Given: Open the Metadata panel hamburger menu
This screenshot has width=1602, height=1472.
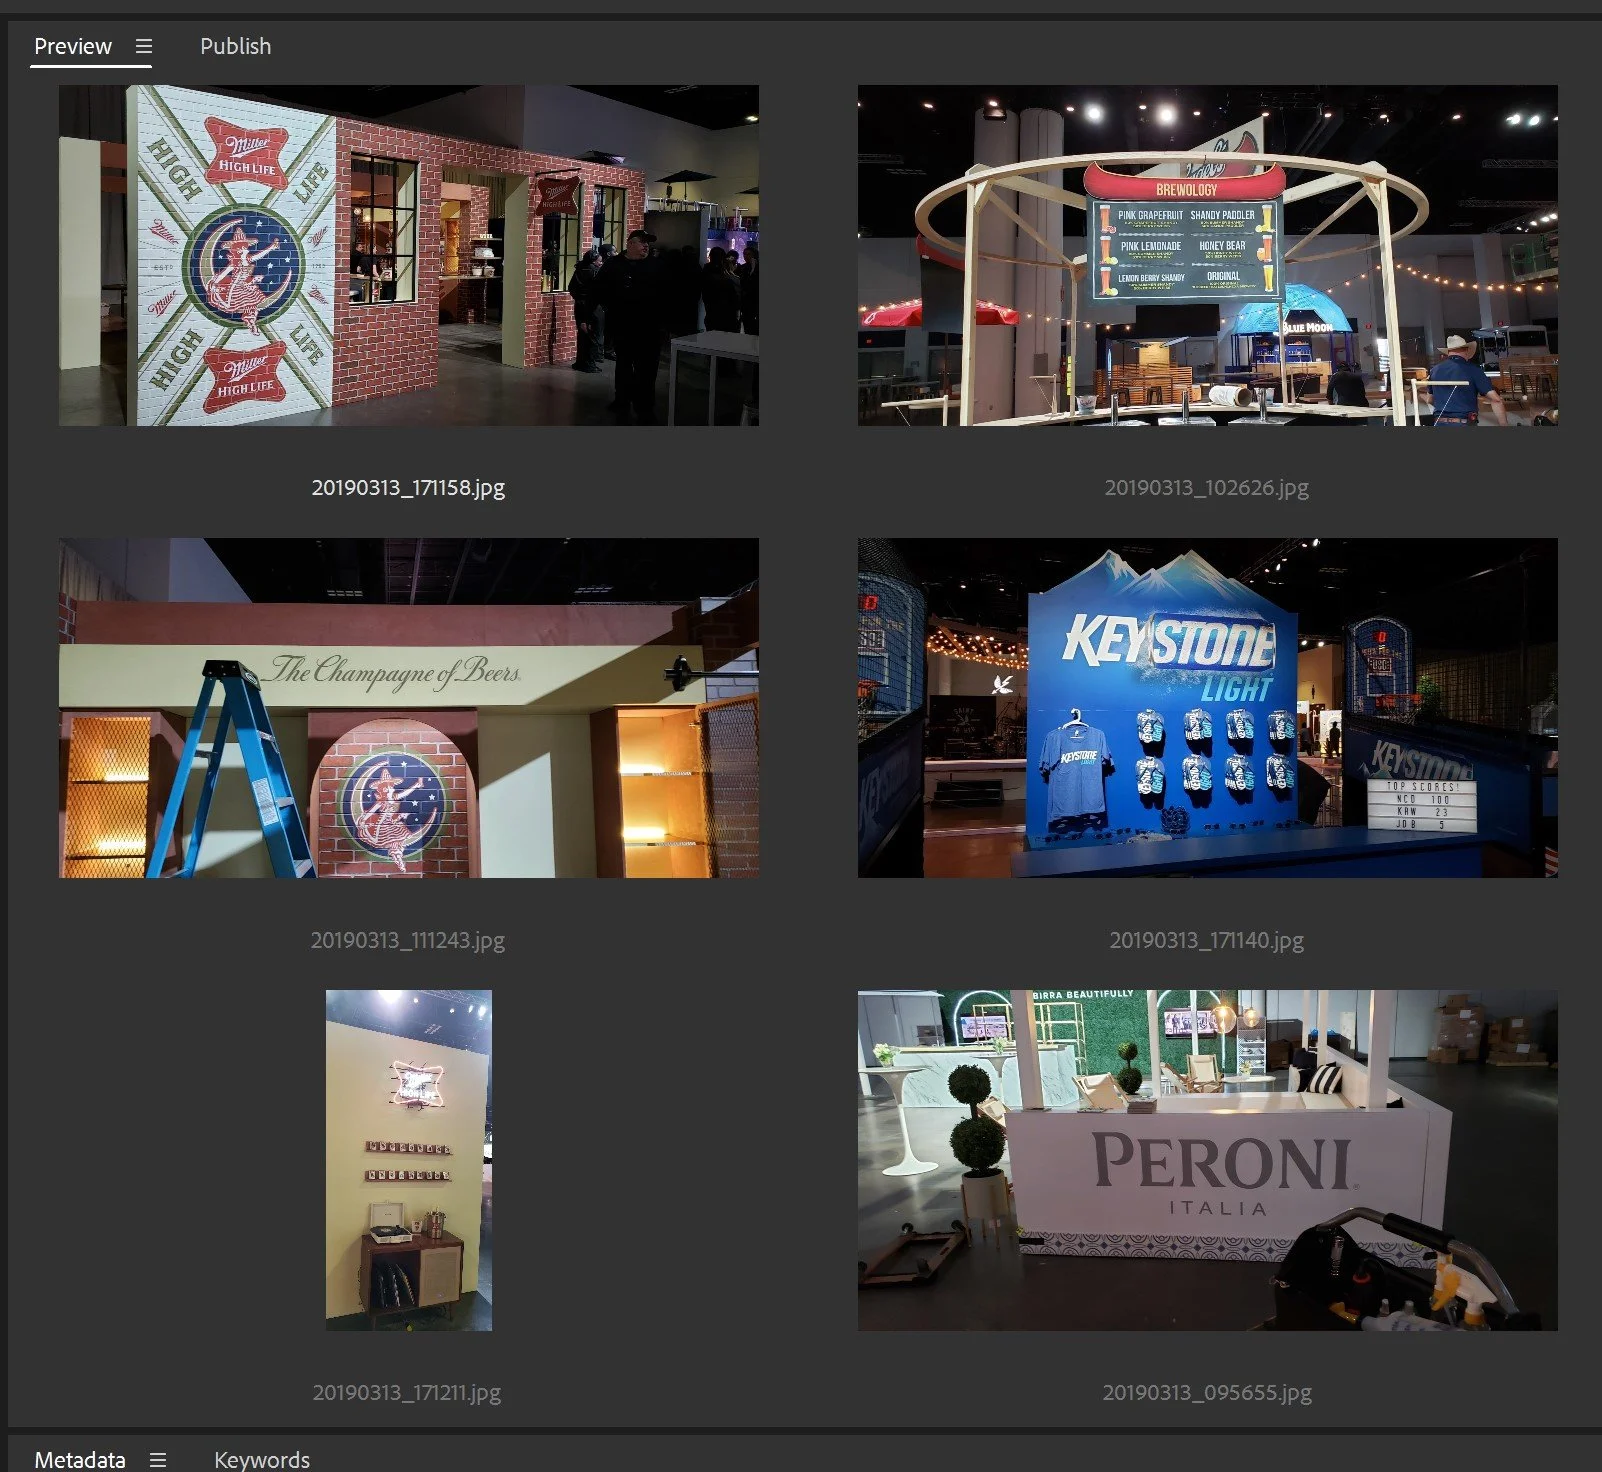Looking at the screenshot, I should [158, 1459].
